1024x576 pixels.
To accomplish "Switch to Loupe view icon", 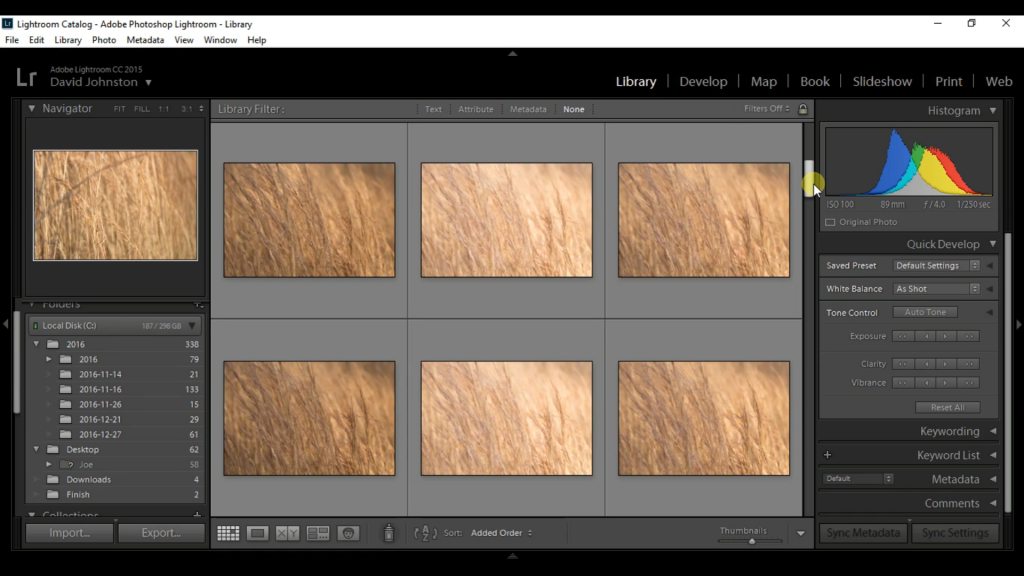I will [257, 533].
